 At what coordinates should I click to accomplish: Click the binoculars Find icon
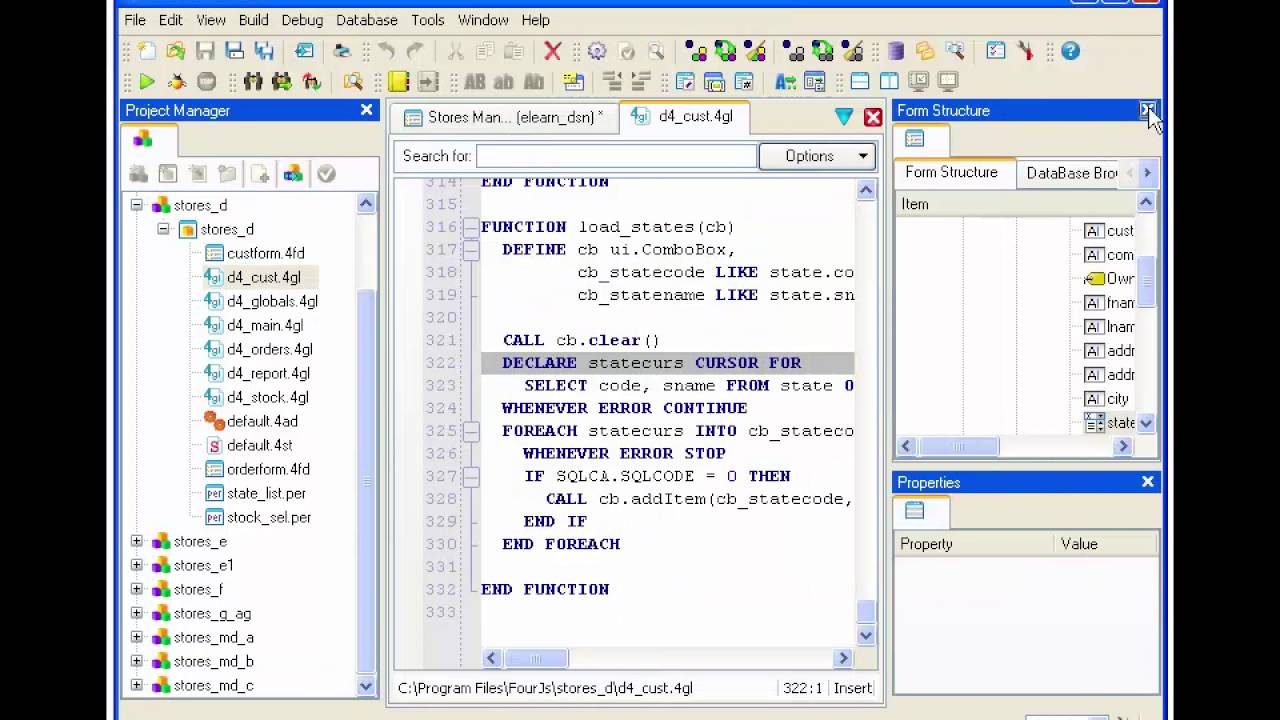tap(253, 82)
